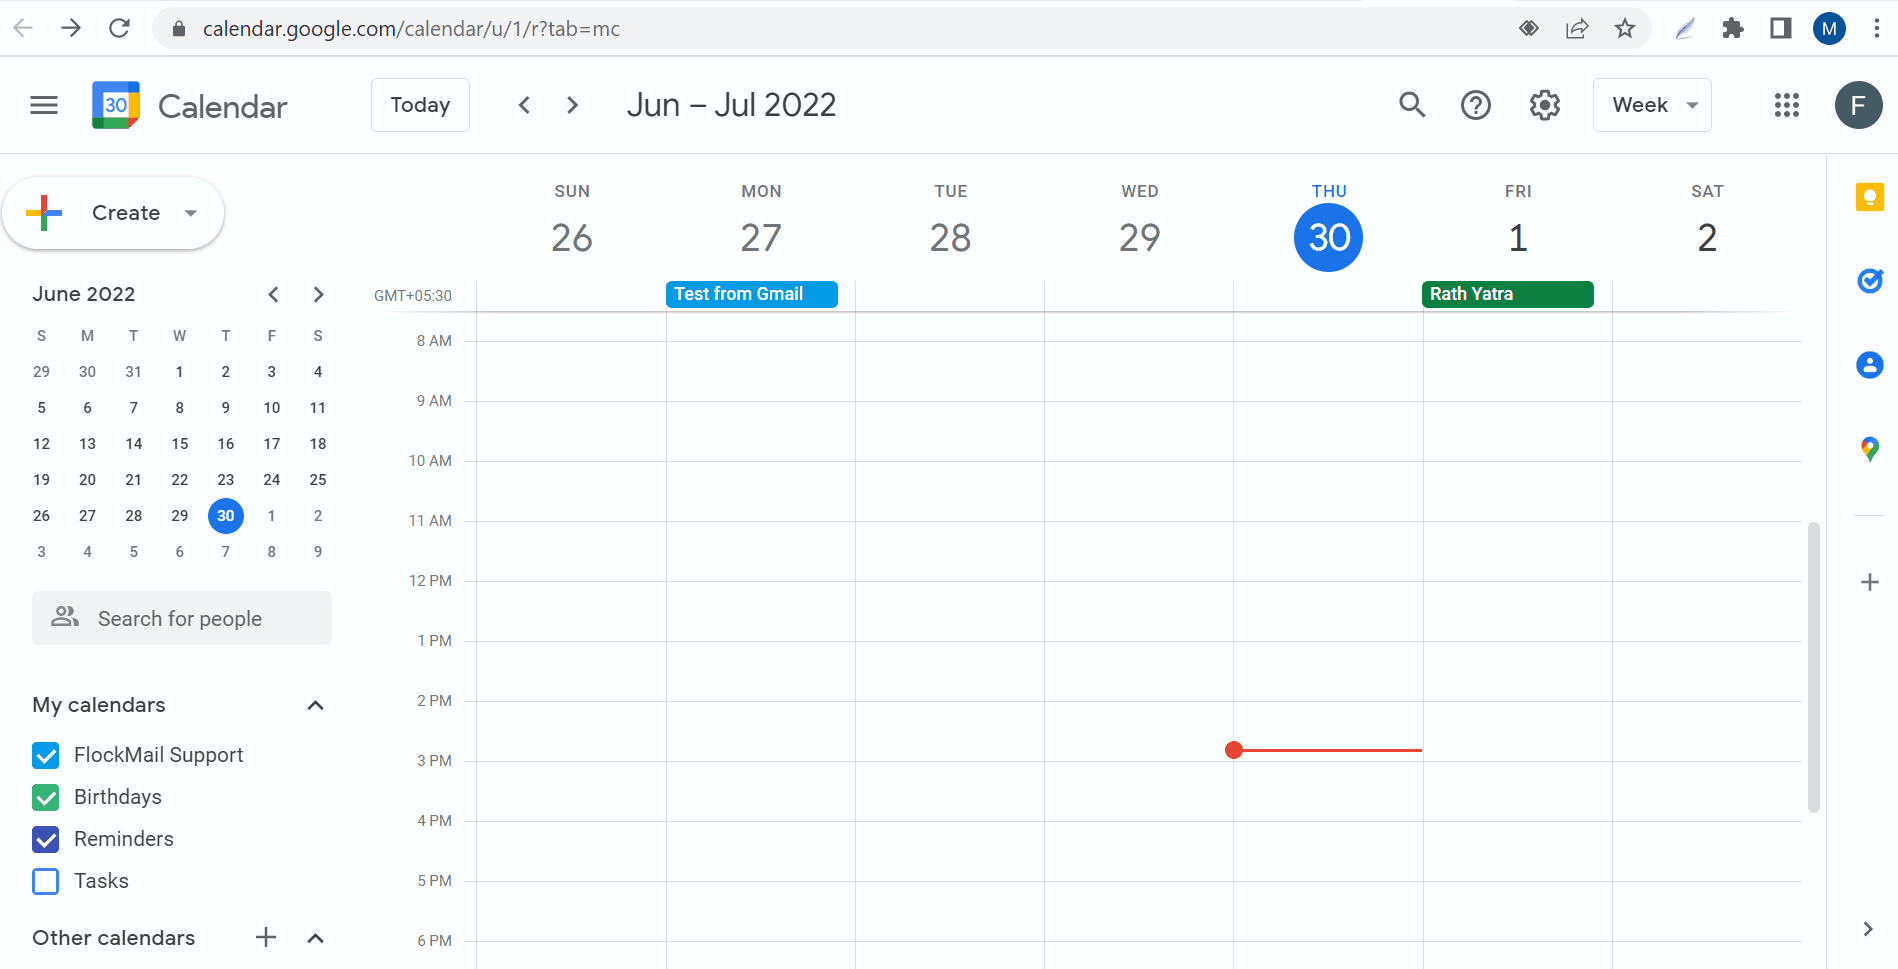Expand the Create button dropdown
The image size is (1898, 969).
(x=191, y=213)
